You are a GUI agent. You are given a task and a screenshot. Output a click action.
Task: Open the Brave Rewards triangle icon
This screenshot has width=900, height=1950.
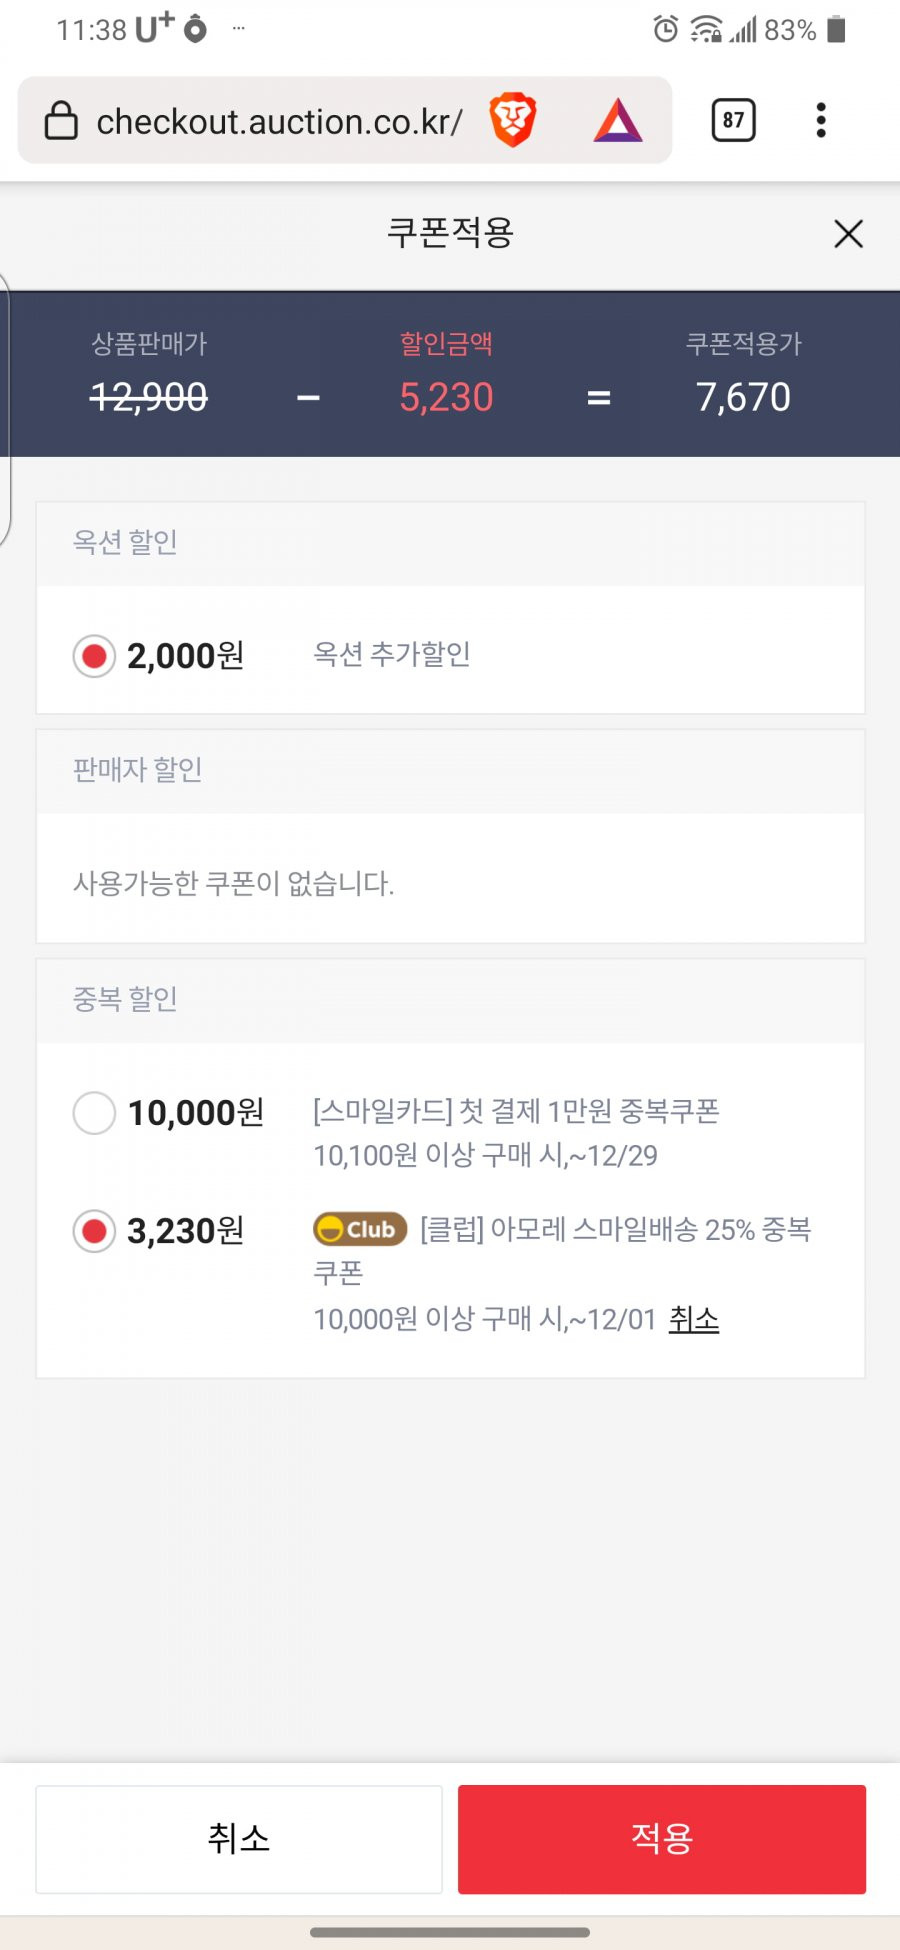coord(618,121)
